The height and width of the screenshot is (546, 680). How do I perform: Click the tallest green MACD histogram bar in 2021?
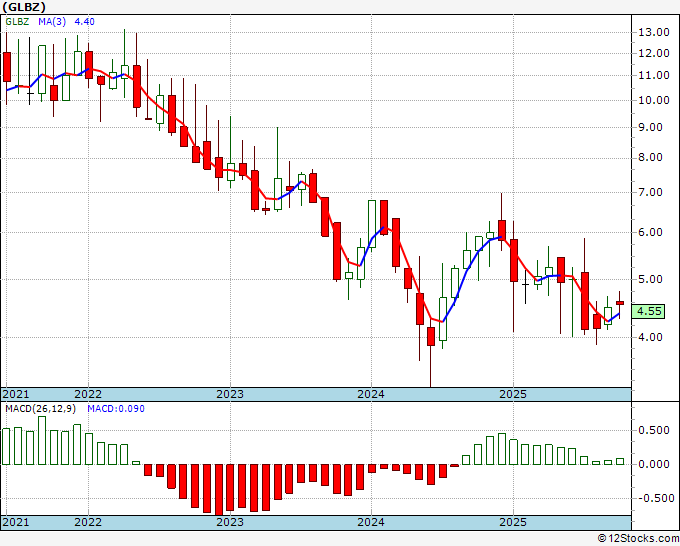42,441
